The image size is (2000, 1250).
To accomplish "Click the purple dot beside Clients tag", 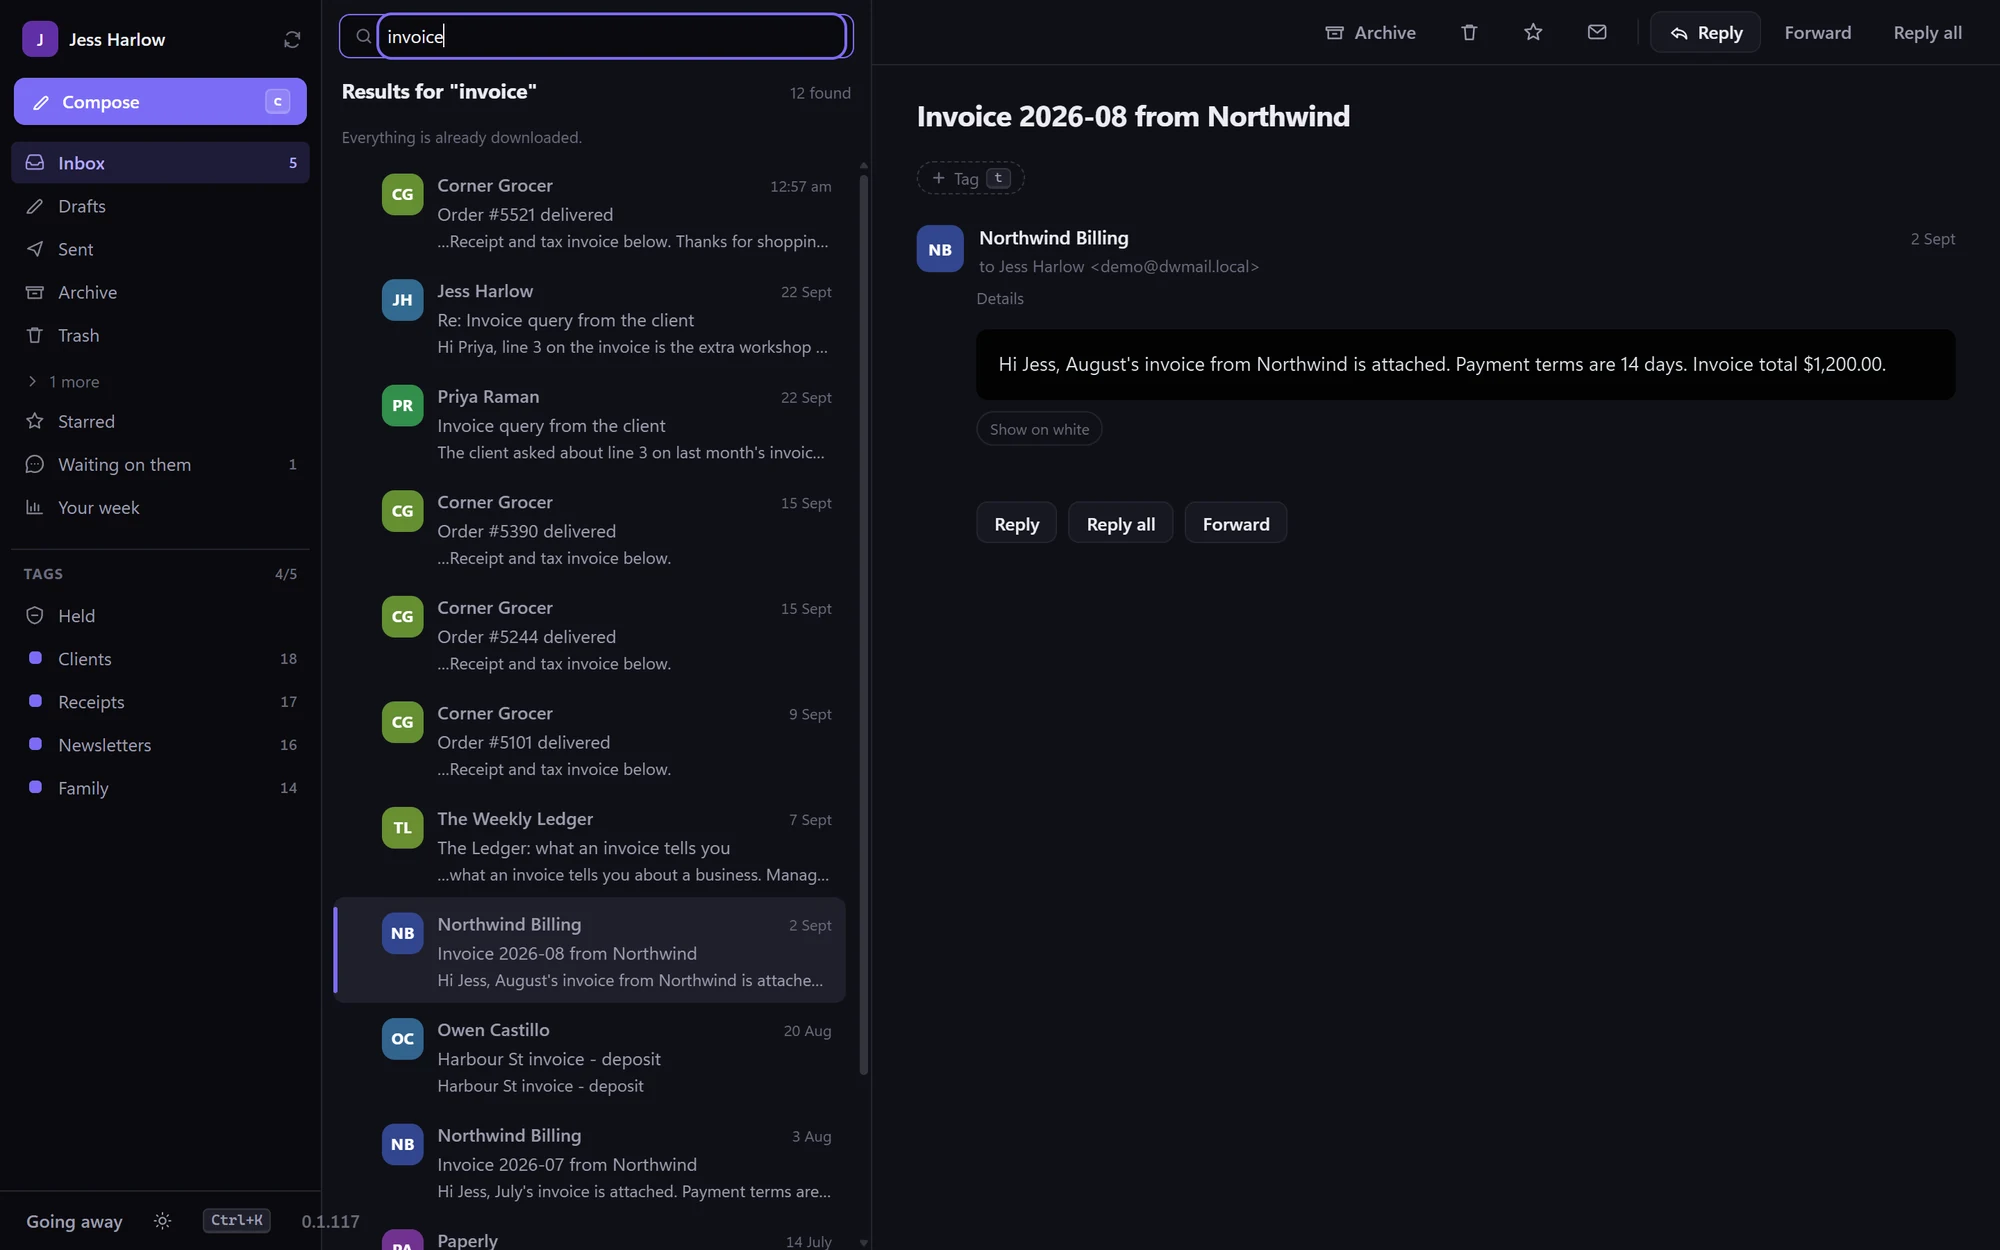I will click(x=35, y=658).
